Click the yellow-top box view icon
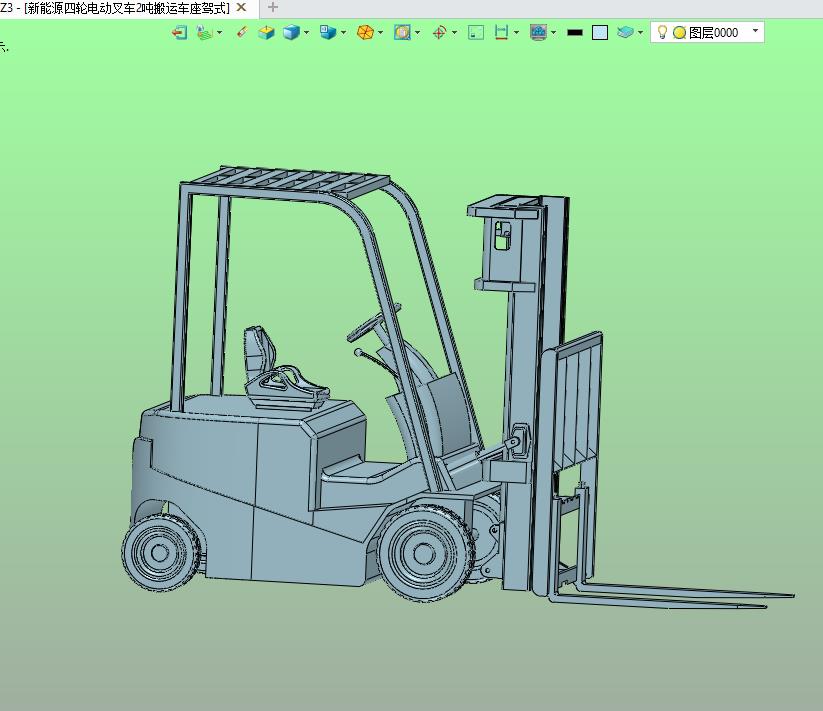 pyautogui.click(x=267, y=33)
